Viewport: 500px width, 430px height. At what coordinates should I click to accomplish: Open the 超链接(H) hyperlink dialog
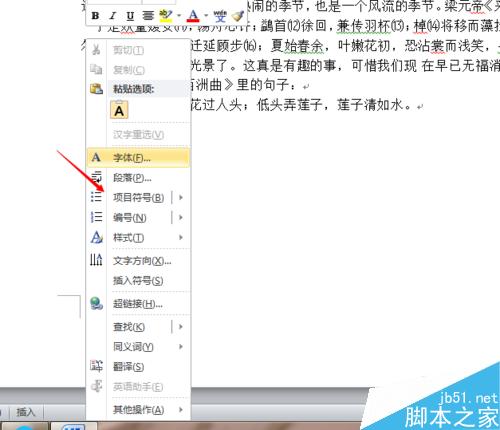[x=138, y=304]
